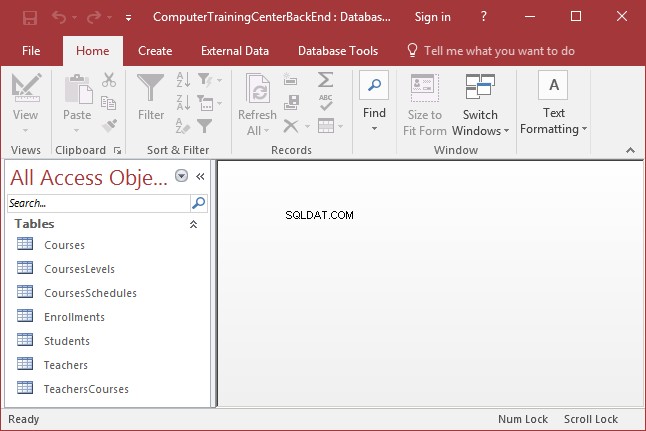Image resolution: width=646 pixels, height=431 pixels.
Task: Expand the View dropdown arrow
Action: coord(26,131)
